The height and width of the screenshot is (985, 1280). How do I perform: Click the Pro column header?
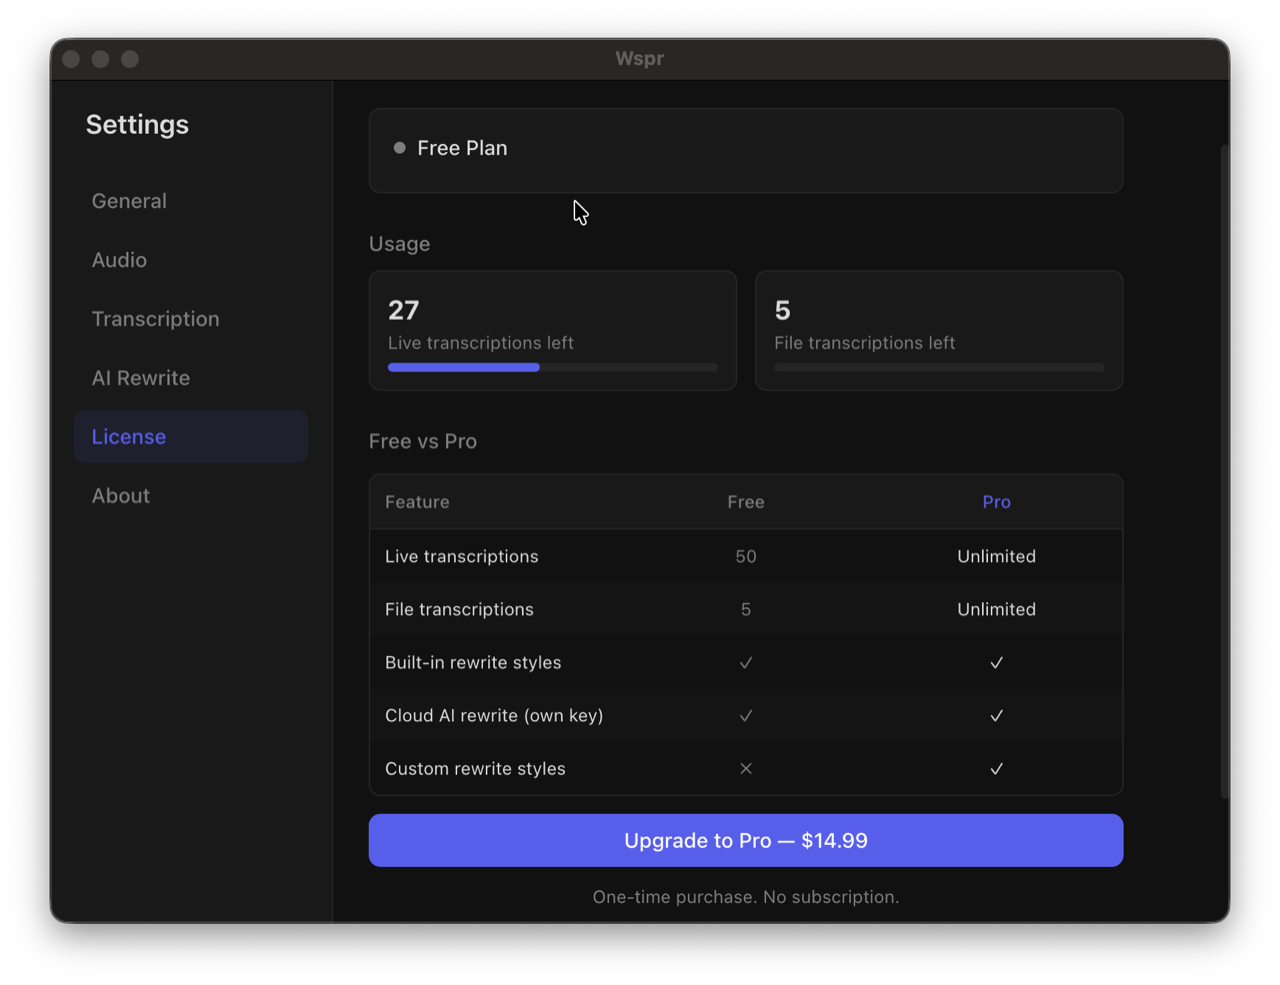point(996,502)
